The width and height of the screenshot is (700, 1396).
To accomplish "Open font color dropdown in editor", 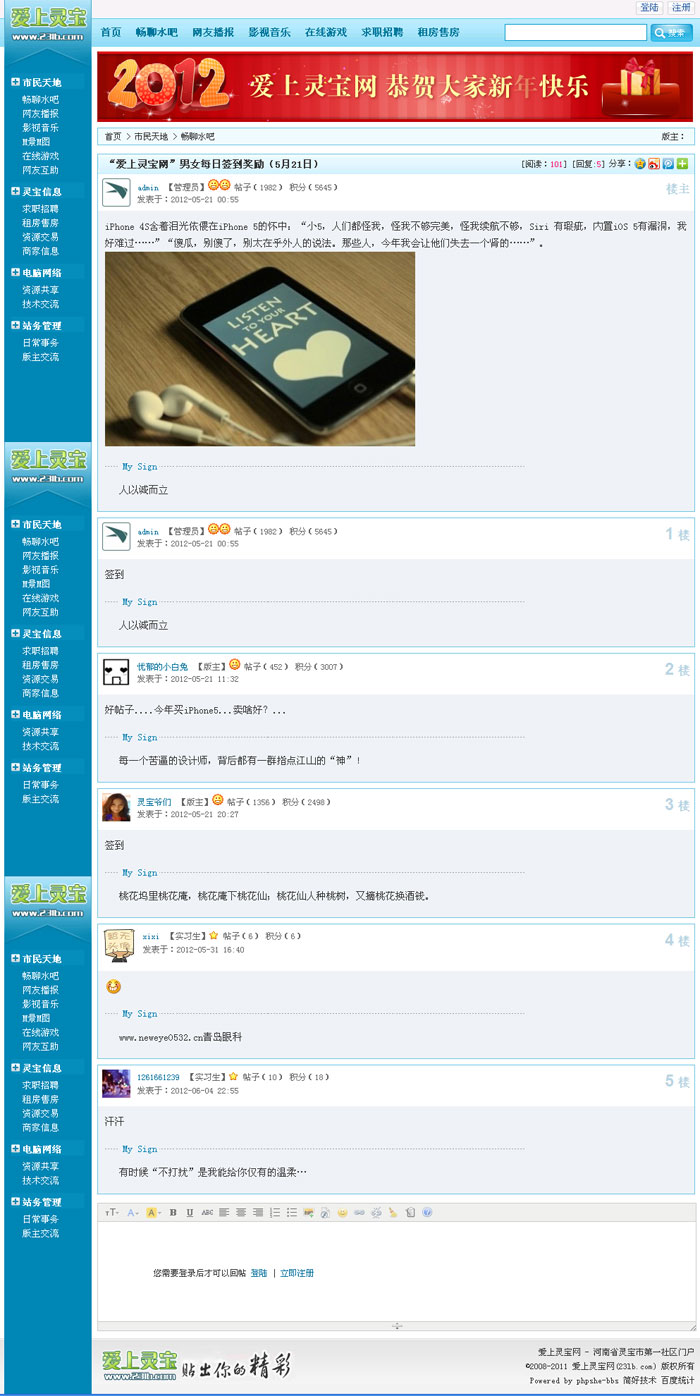I will pos(133,1212).
